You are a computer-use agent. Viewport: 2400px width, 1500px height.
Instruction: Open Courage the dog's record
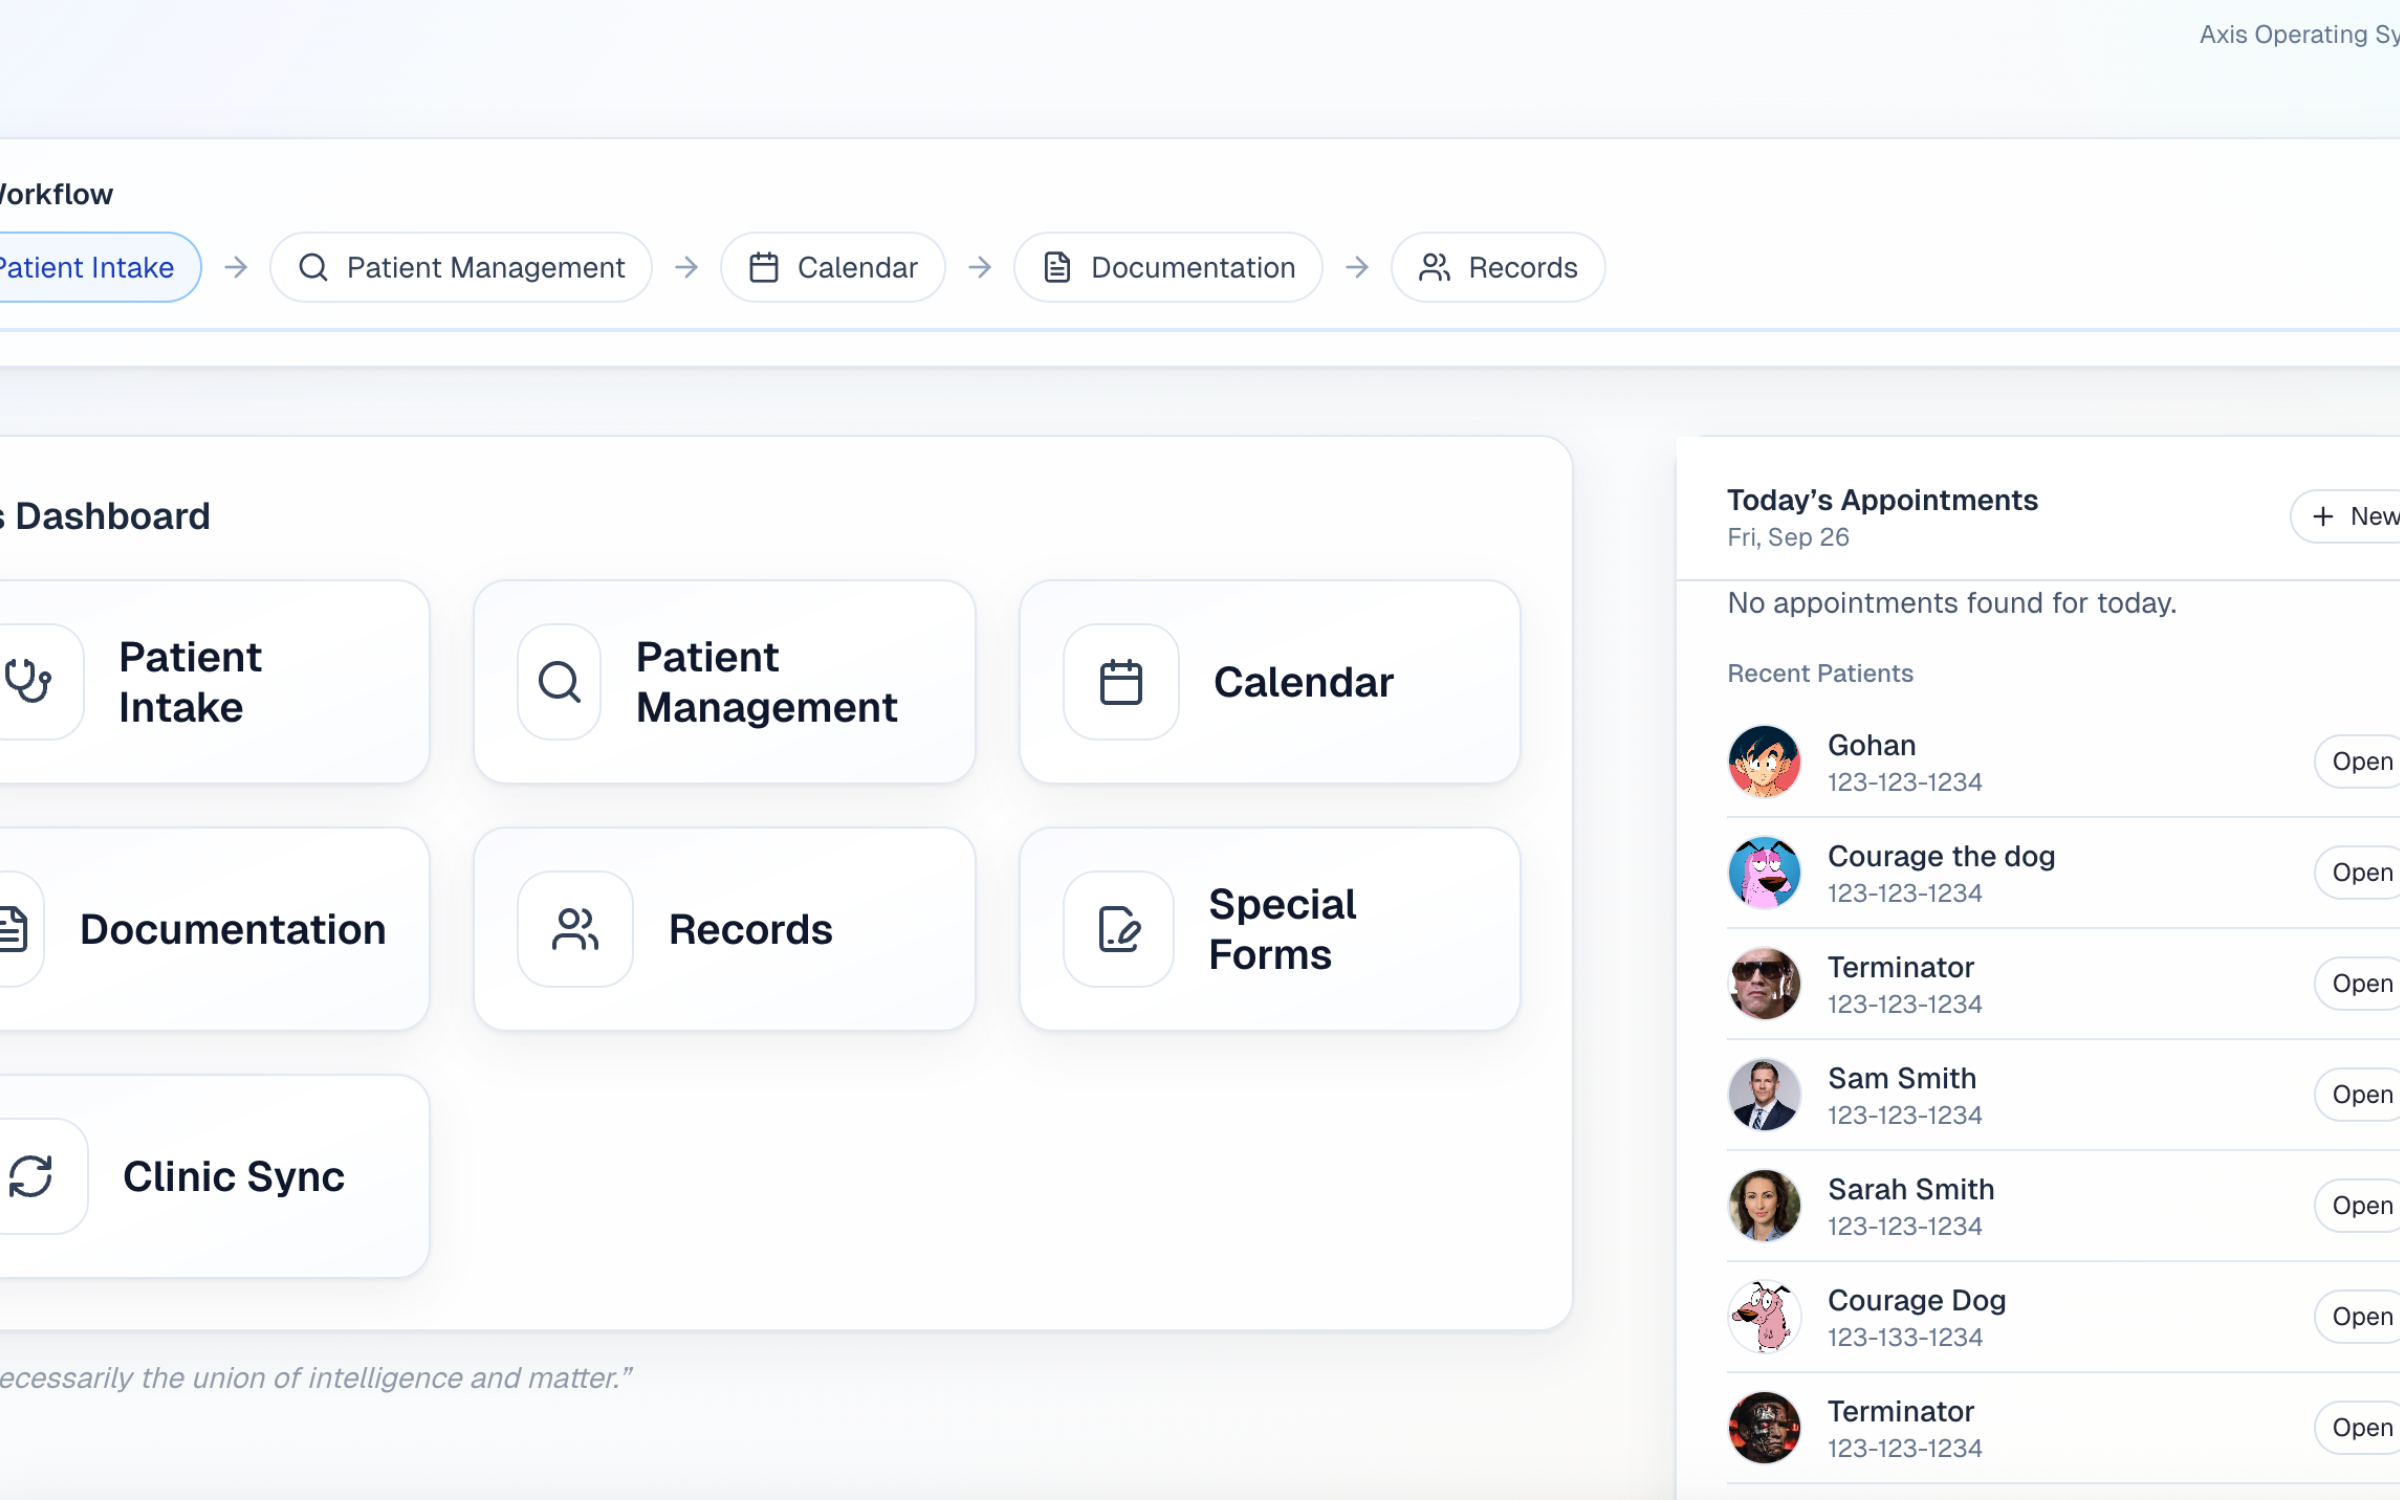[2358, 871]
